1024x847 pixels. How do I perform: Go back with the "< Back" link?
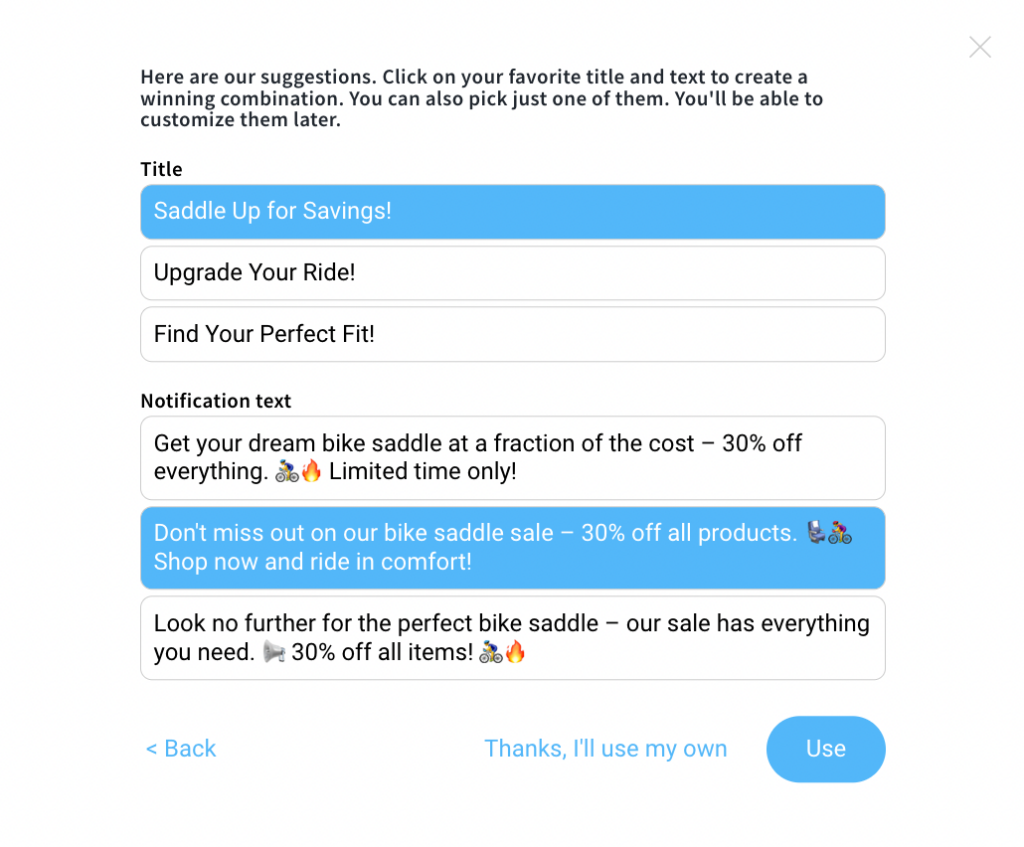[x=180, y=748]
